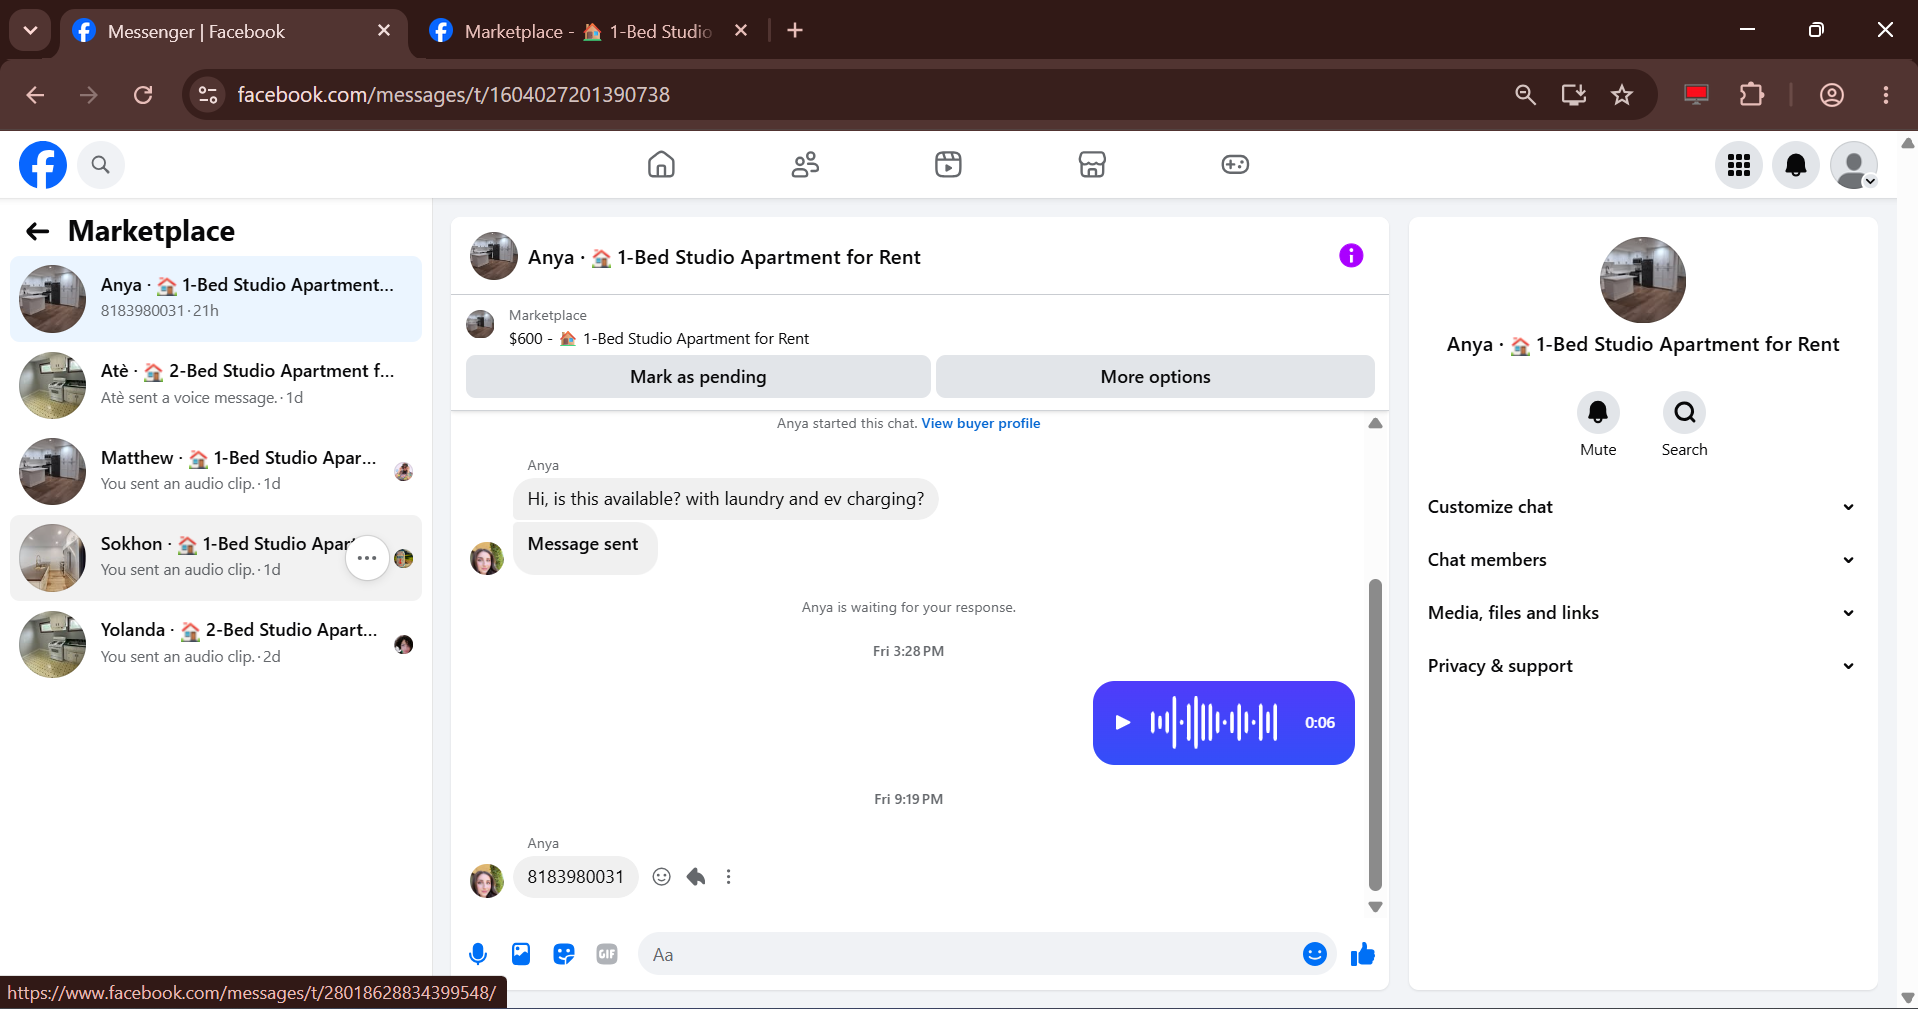The width and height of the screenshot is (1918, 1009).
Task: Go to Facebook Home feed icon
Action: pyautogui.click(x=661, y=164)
